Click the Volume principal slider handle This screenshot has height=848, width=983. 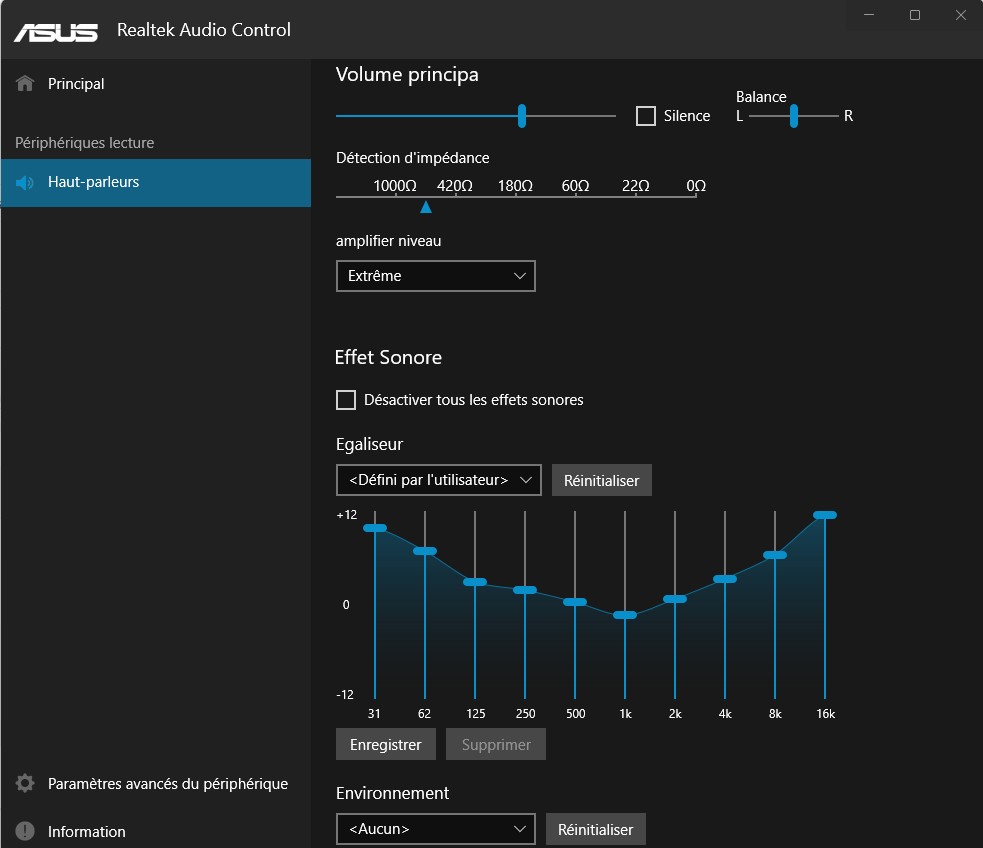pos(522,116)
